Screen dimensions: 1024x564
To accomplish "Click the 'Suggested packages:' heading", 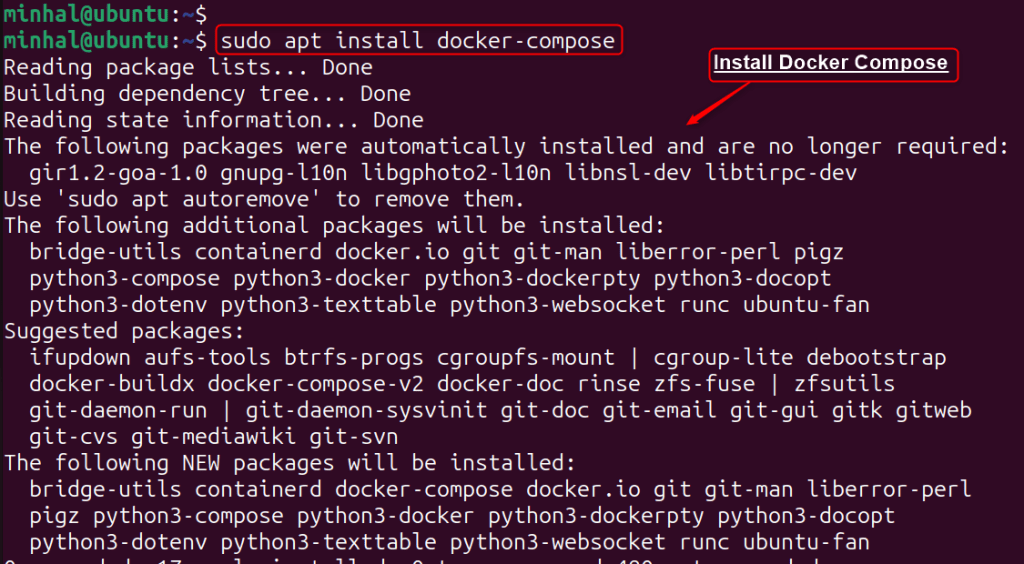I will coord(124,331).
